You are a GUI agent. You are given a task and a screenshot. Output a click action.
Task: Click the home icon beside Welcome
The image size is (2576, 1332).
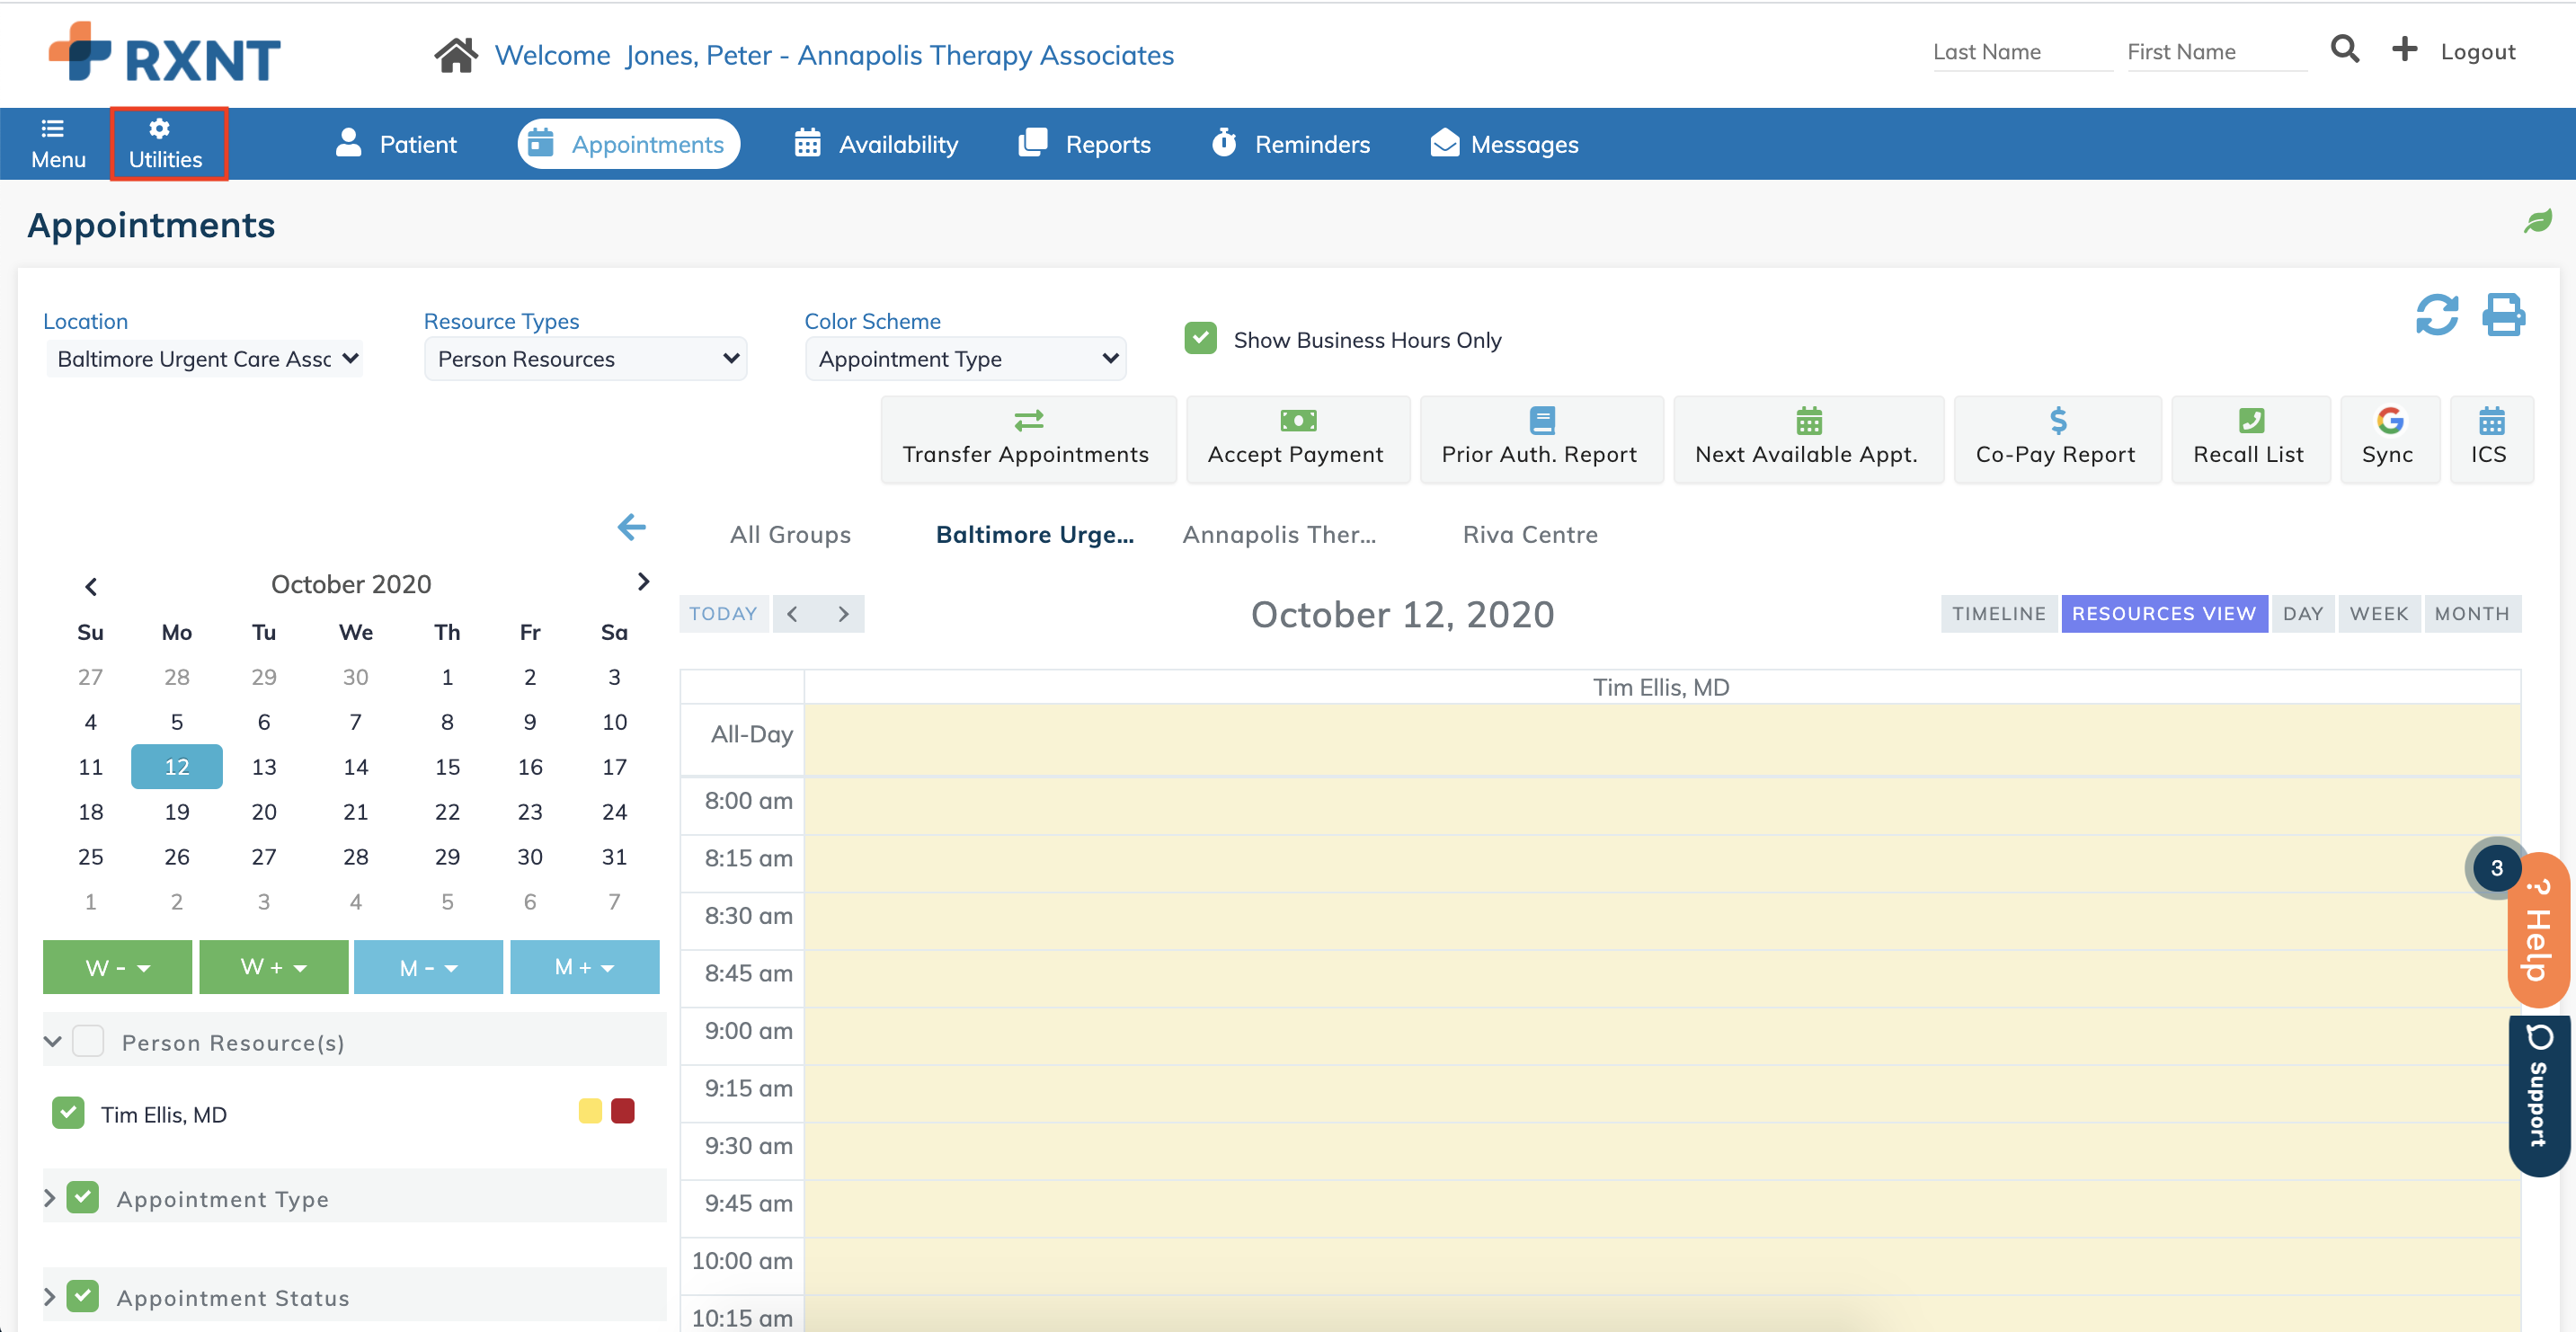[x=455, y=55]
